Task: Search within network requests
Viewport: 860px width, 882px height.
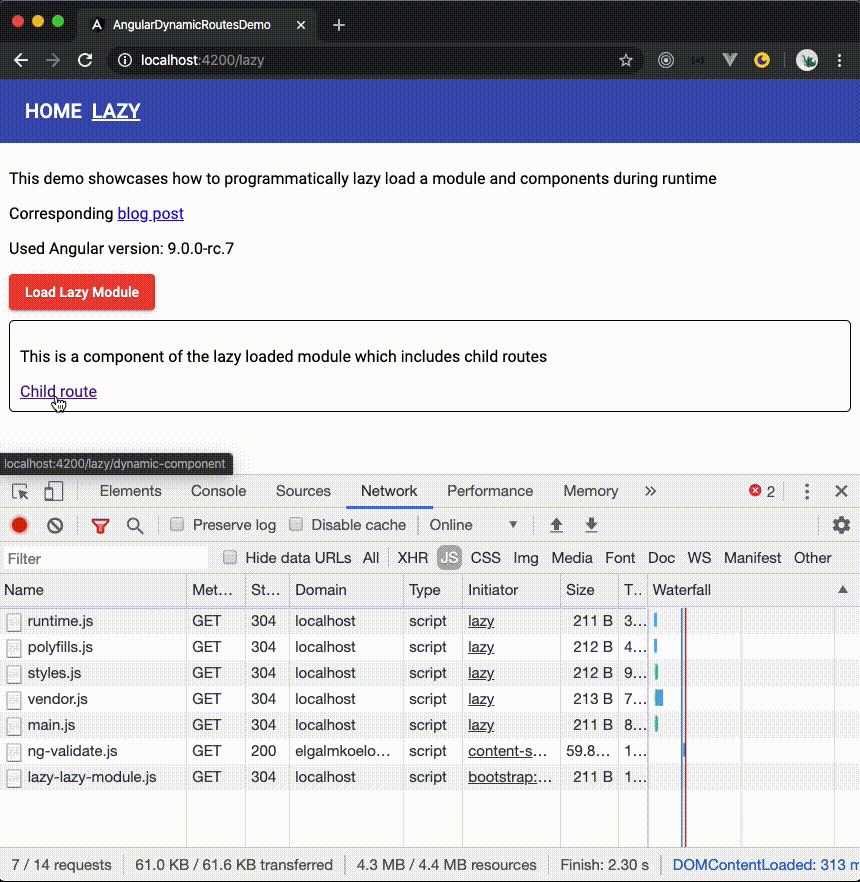Action: tap(135, 524)
